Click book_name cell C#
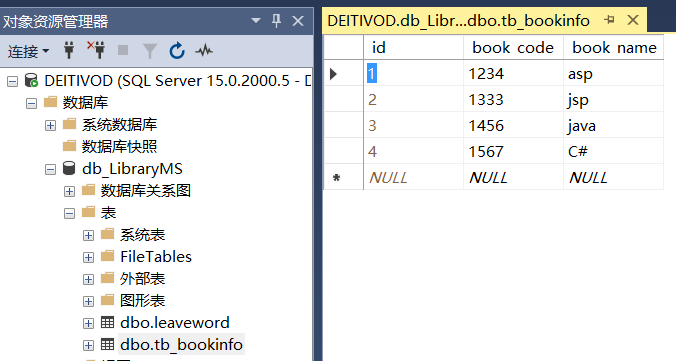676x361 pixels. click(x=613, y=151)
